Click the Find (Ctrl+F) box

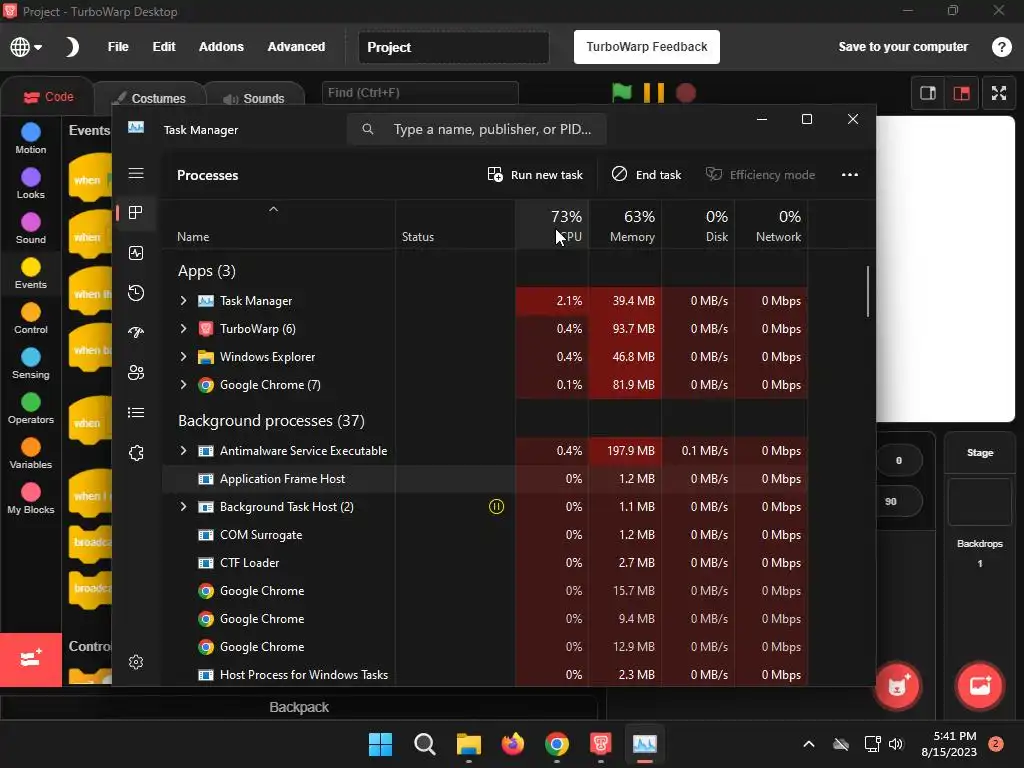point(420,93)
